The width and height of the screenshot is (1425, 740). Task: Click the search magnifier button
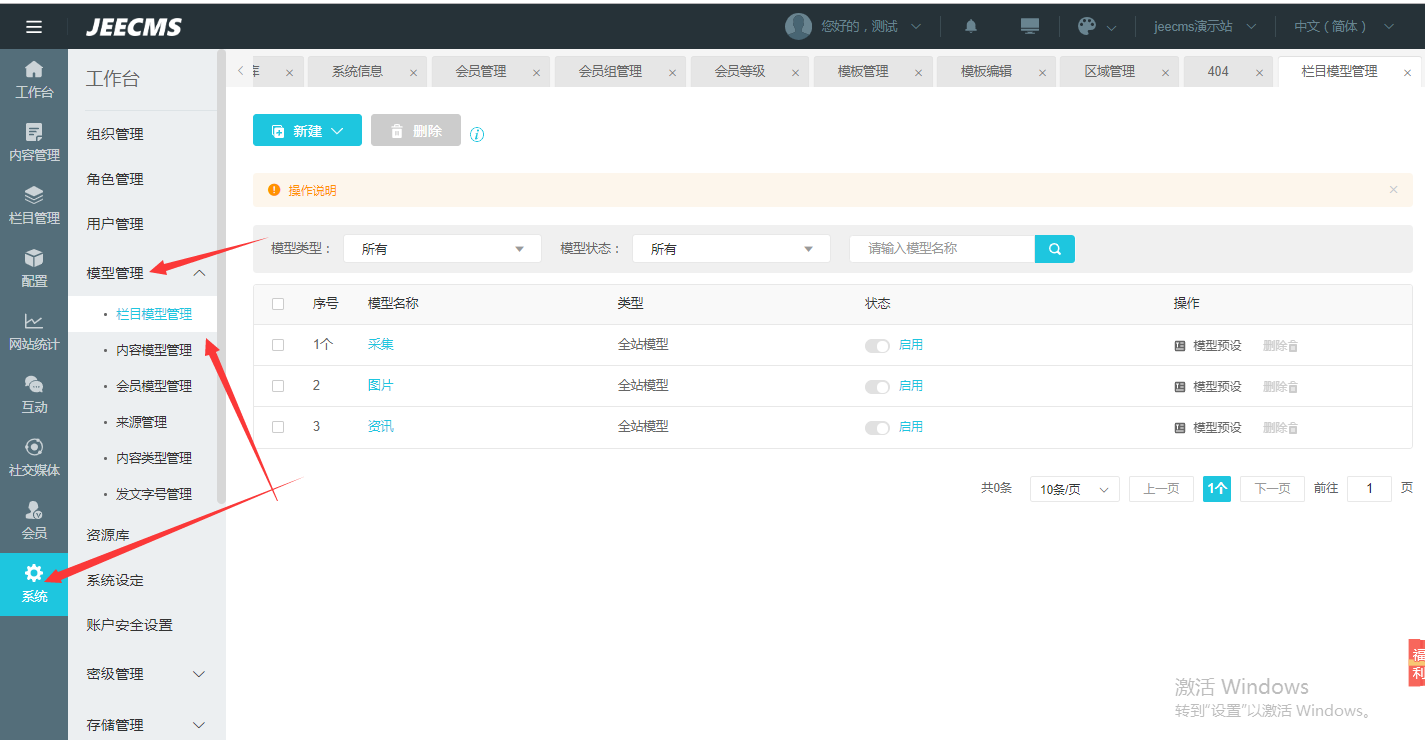coord(1054,249)
